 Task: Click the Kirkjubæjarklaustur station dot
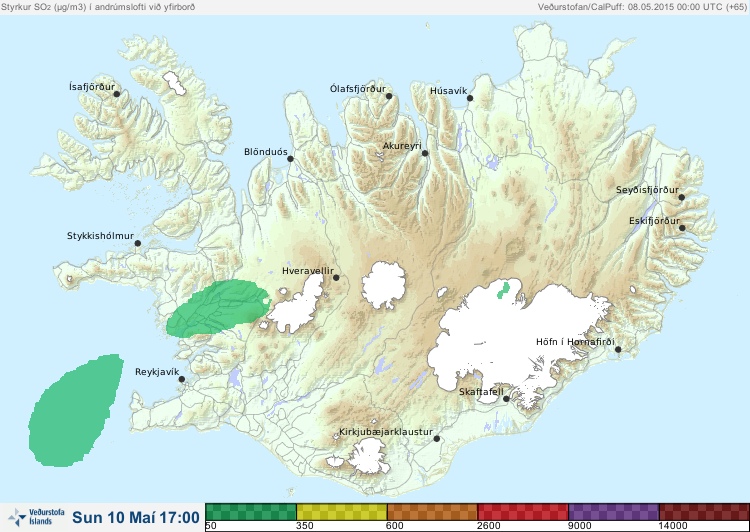click(x=436, y=439)
